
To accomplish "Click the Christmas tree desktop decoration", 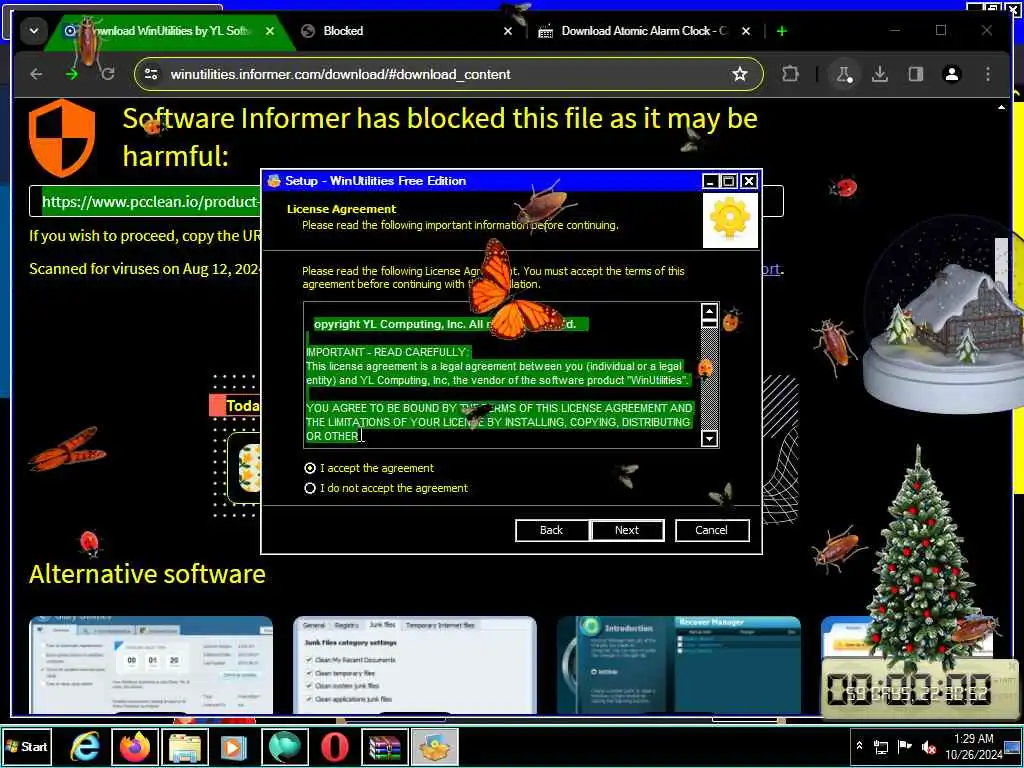I will (920, 558).
